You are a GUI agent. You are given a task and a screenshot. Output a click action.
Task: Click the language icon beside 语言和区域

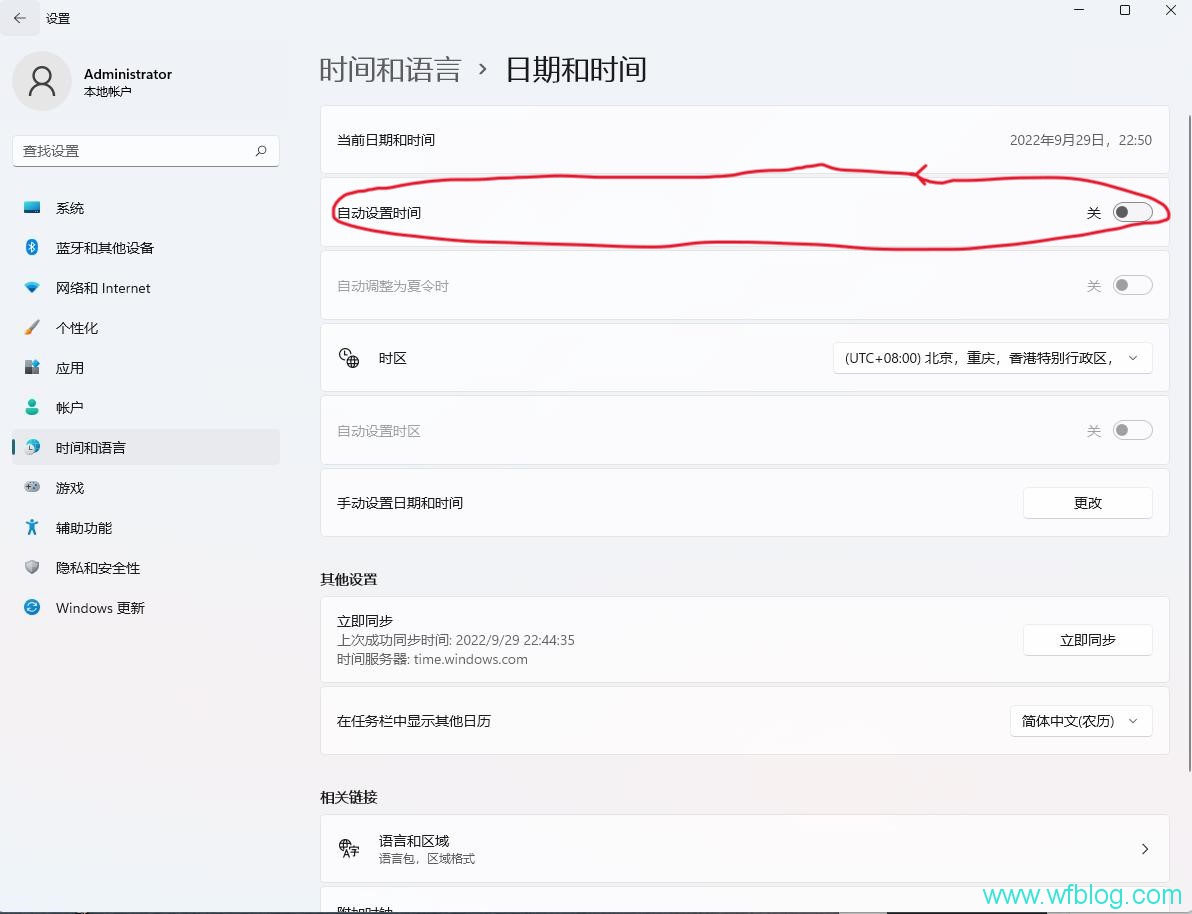[349, 848]
